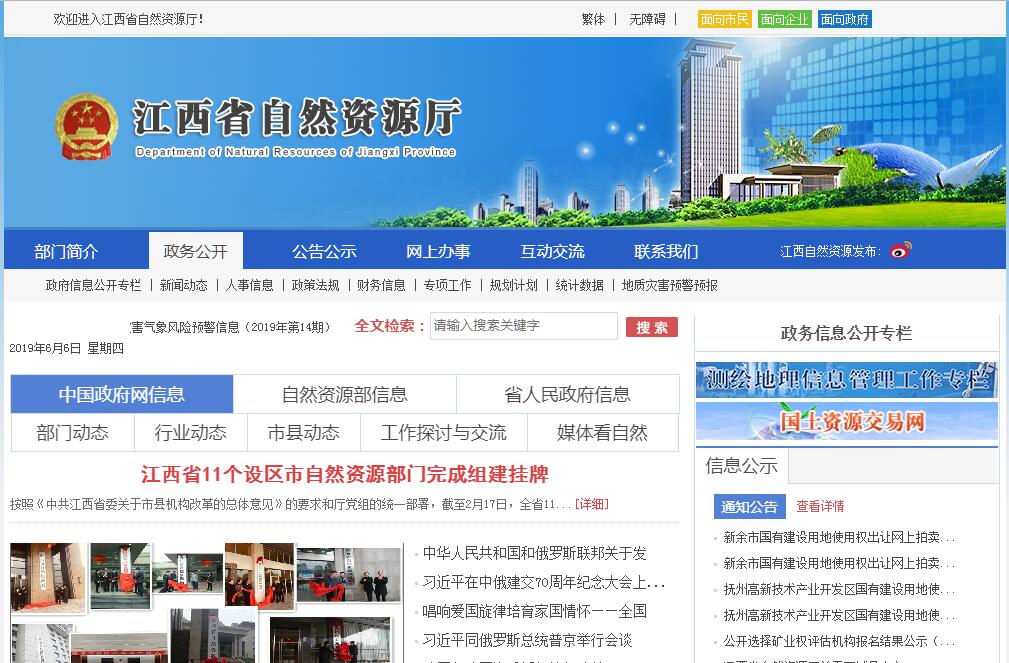This screenshot has width=1009, height=663.
Task: Open the 测绘地理信息管理工作专栏 banner
Action: coord(846,380)
